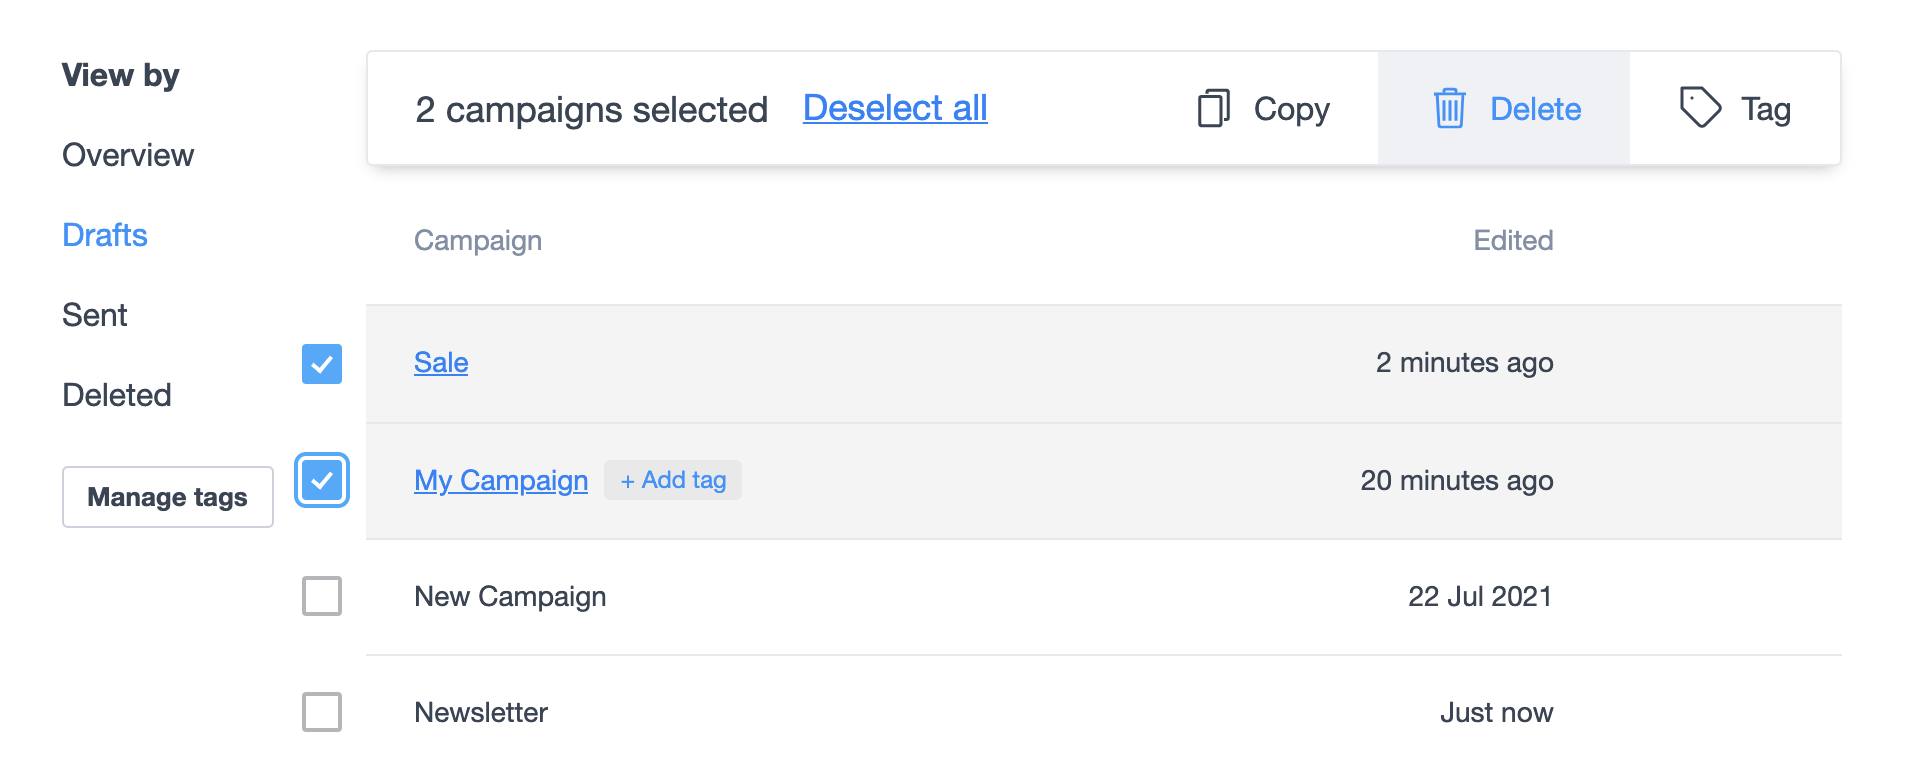Screen dimensions: 1916x770
Task: Click the trash Delete icon
Action: (x=1448, y=108)
